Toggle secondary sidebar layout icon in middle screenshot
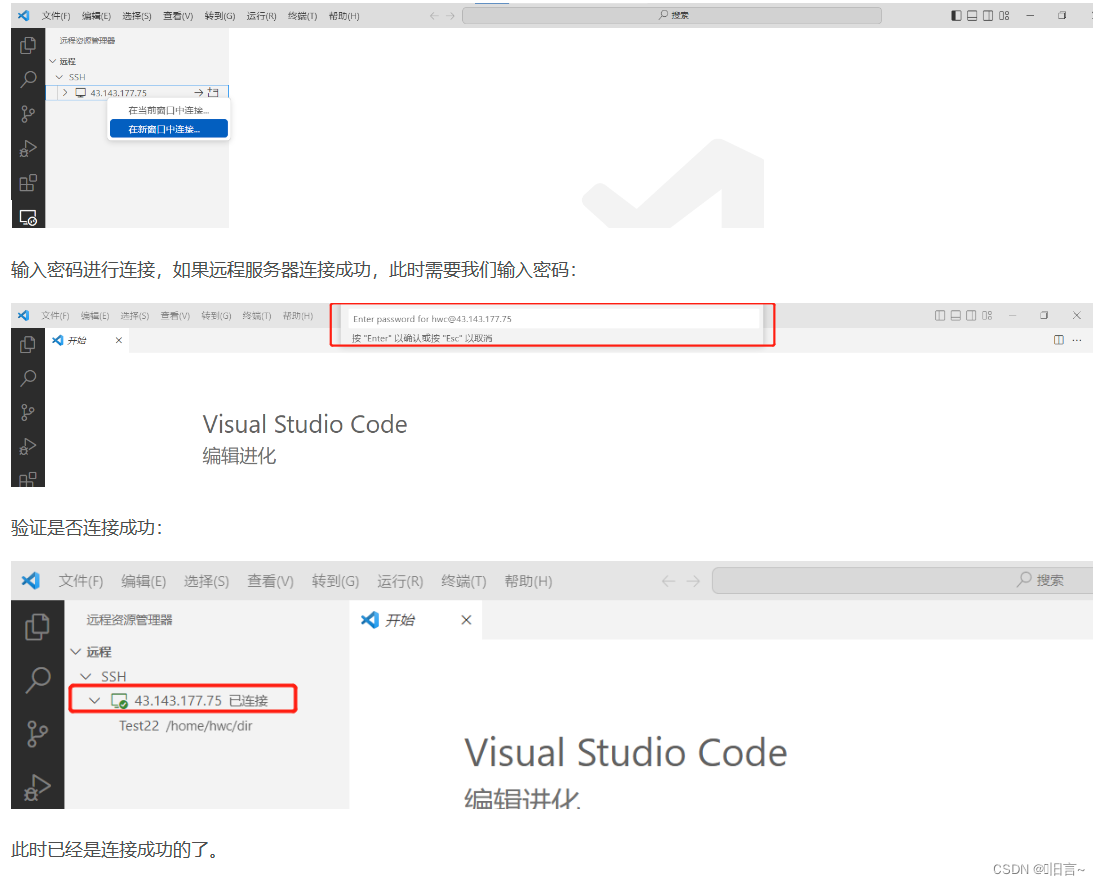Image resolution: width=1100 pixels, height=885 pixels. [971, 316]
